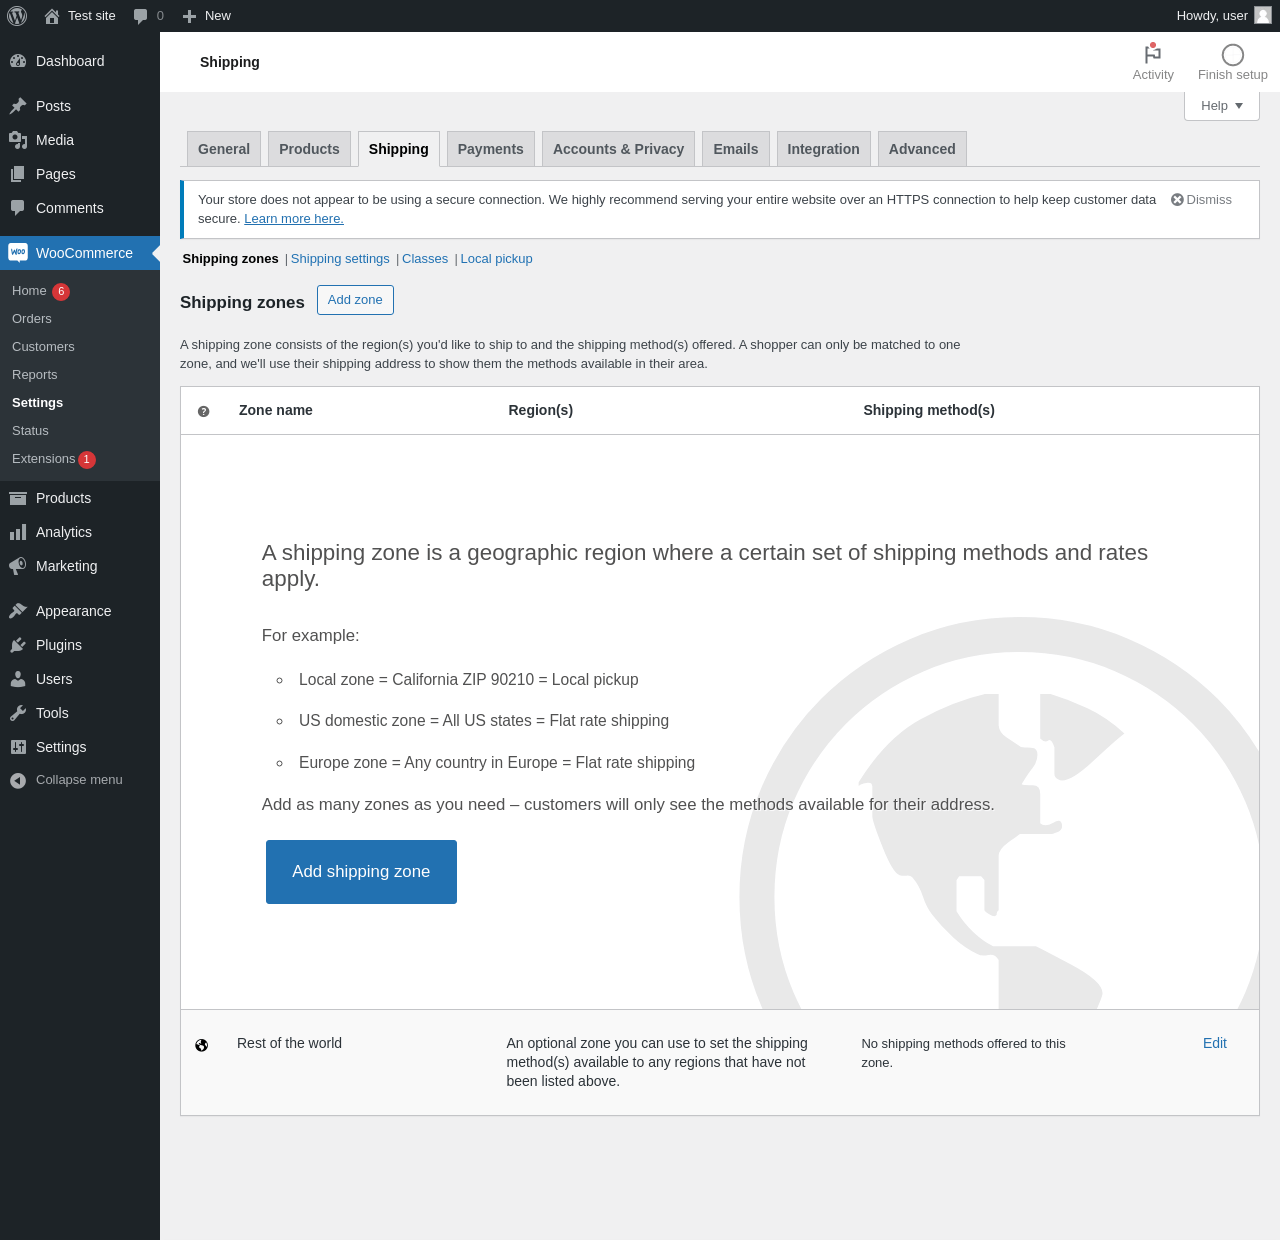Open the Local pickup link
This screenshot has height=1240, width=1280.
point(497,259)
